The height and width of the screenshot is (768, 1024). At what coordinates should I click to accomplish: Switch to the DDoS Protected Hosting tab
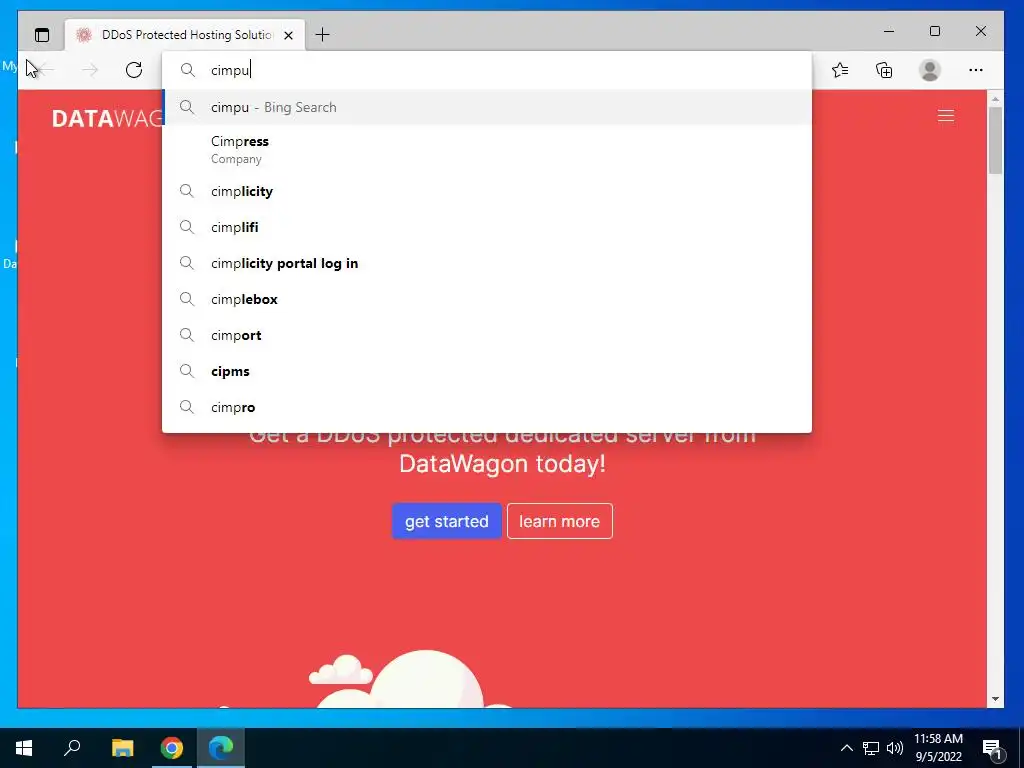[185, 35]
